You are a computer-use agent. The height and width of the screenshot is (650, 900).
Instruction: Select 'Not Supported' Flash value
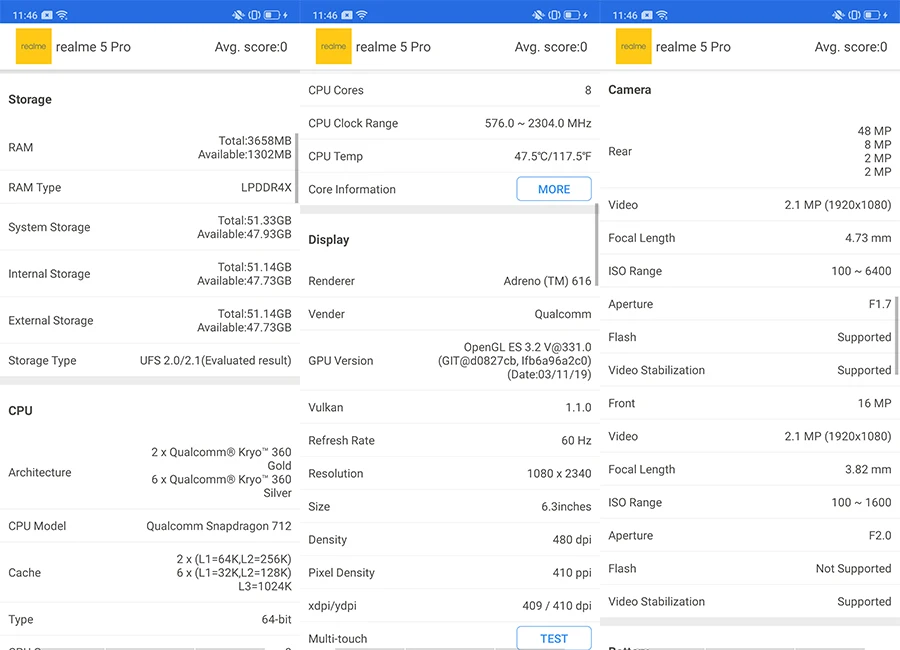(854, 568)
